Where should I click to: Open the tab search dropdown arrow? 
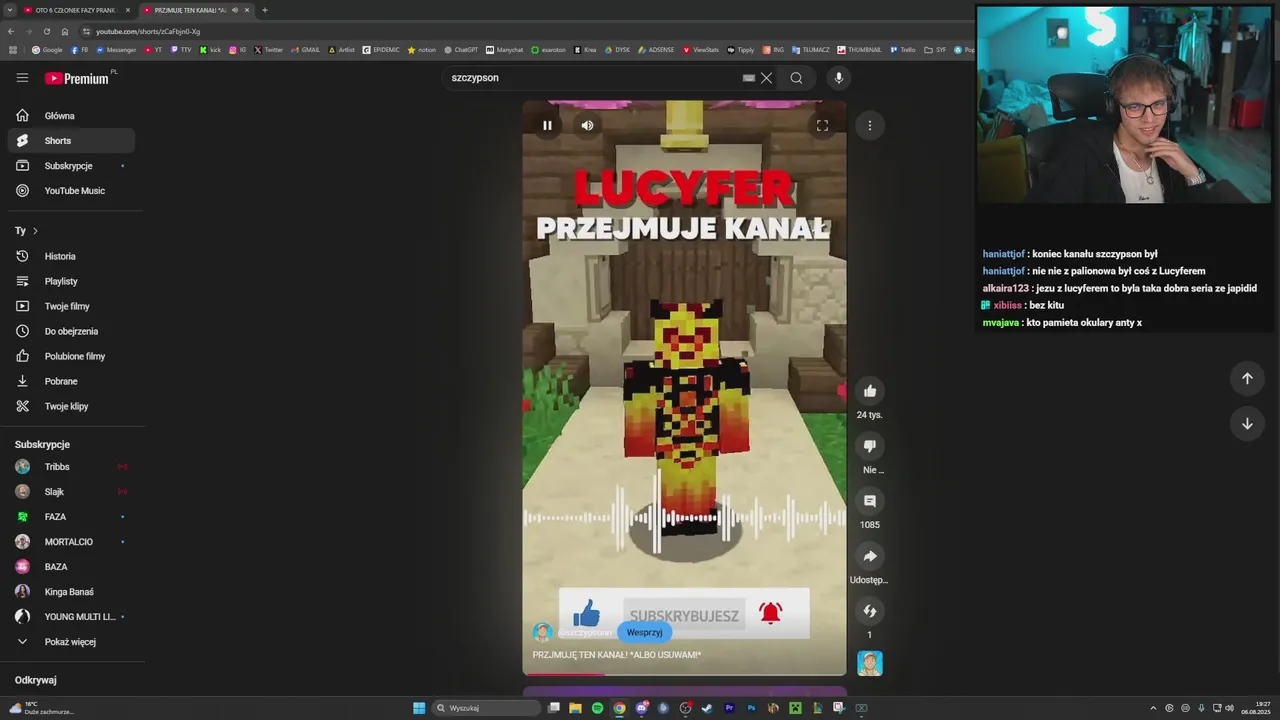coord(9,10)
